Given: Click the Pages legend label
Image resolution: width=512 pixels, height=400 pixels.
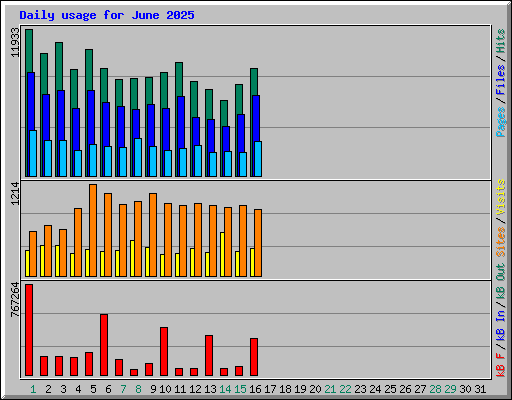Looking at the screenshot, I should coord(500,122).
